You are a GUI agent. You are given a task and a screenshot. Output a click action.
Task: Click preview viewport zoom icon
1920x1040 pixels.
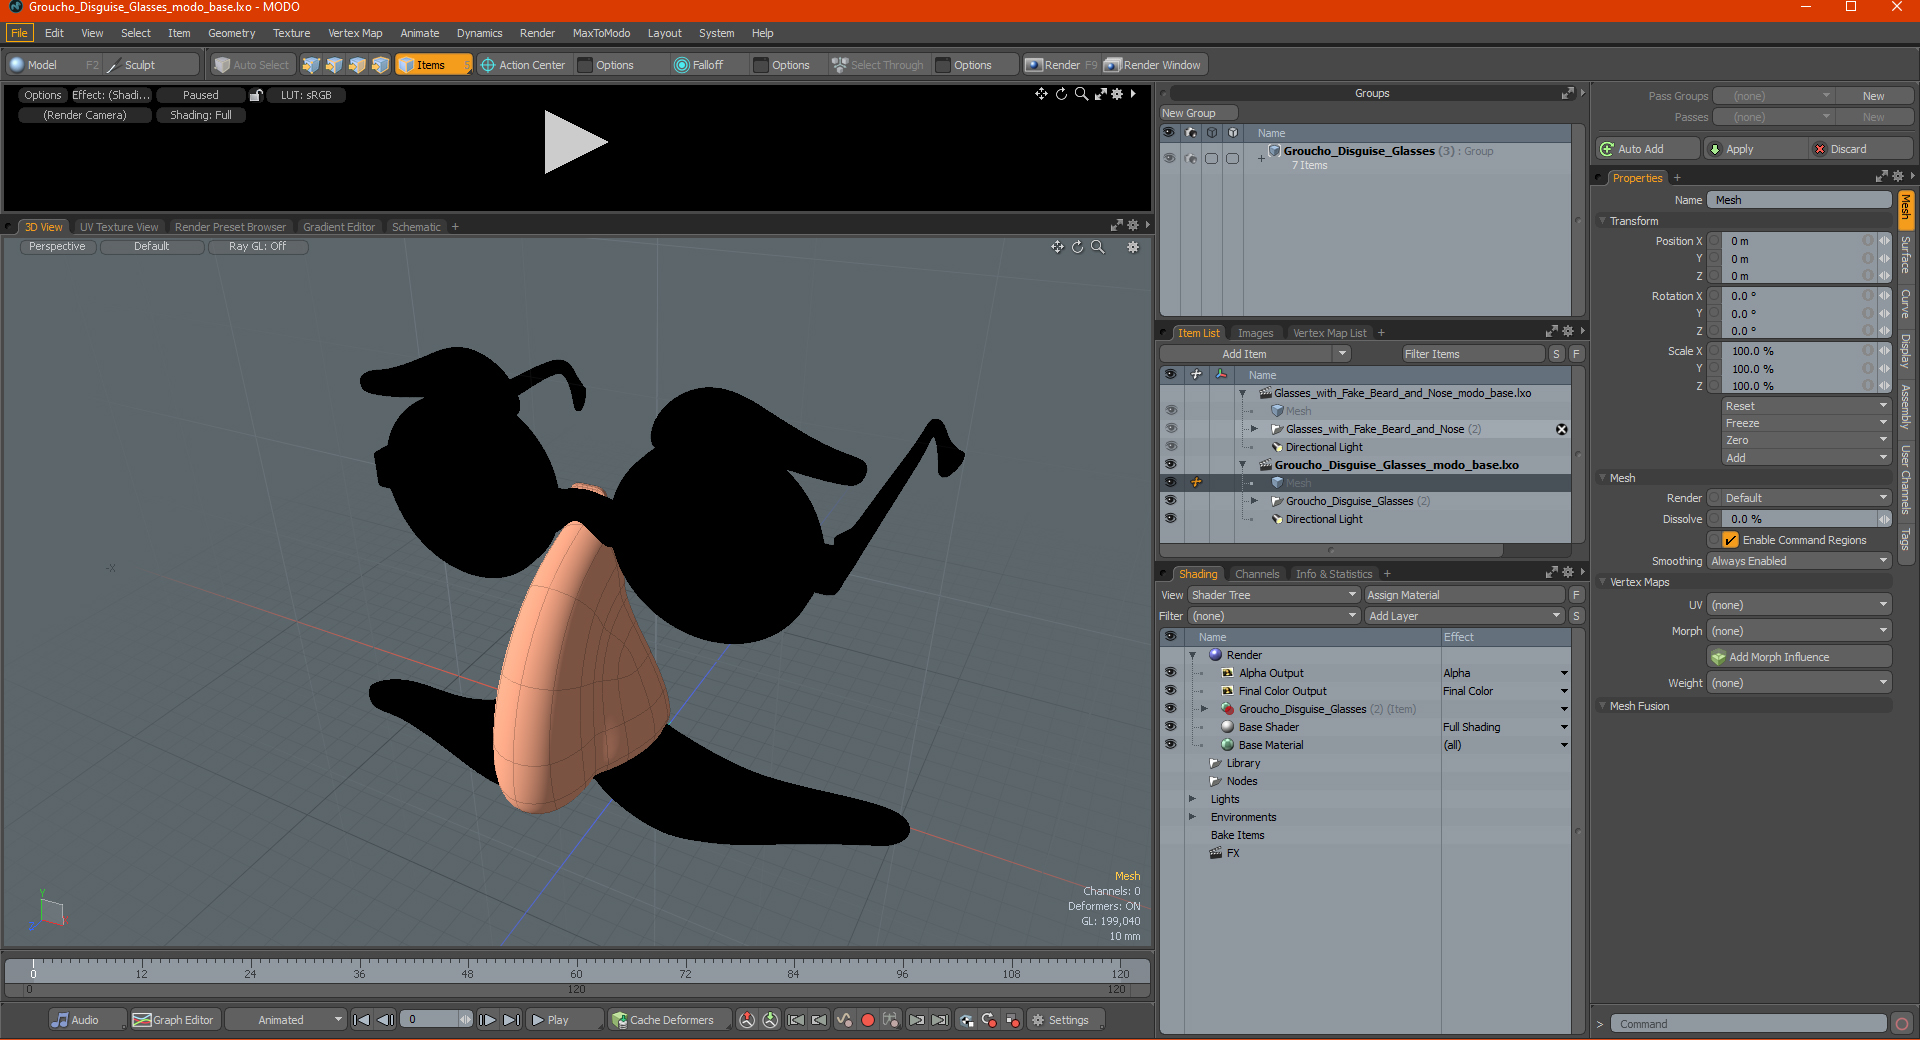point(1081,94)
